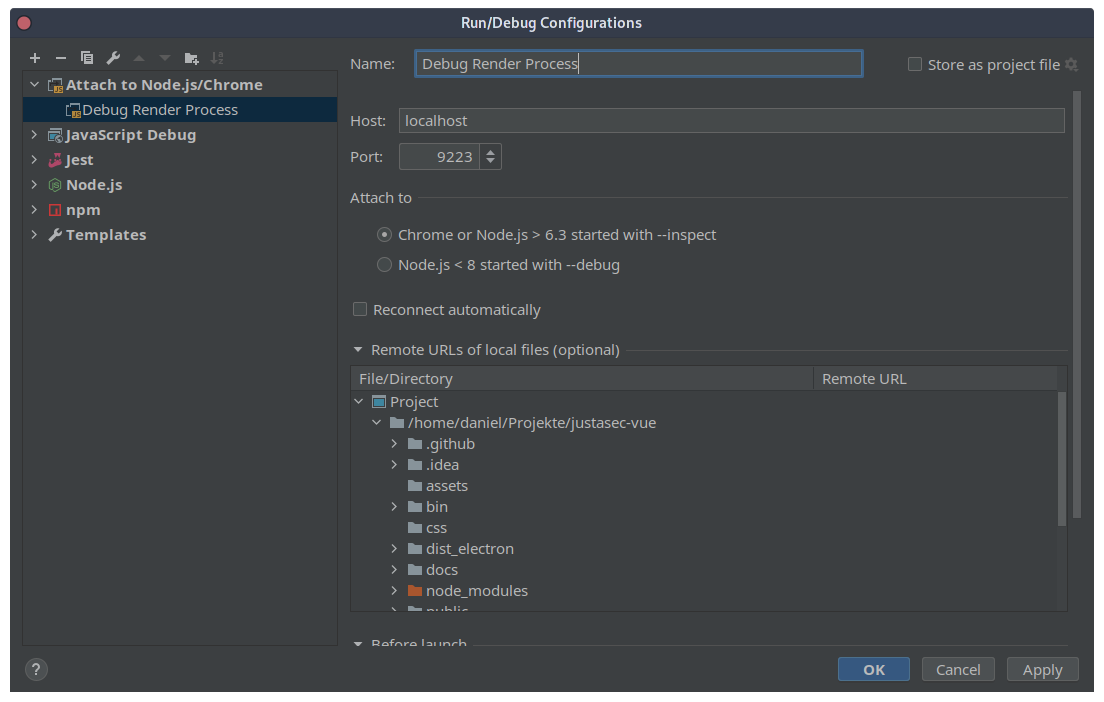1104x702 pixels.
Task: Click the gear icon beside Store as project file
Action: (x=1071, y=65)
